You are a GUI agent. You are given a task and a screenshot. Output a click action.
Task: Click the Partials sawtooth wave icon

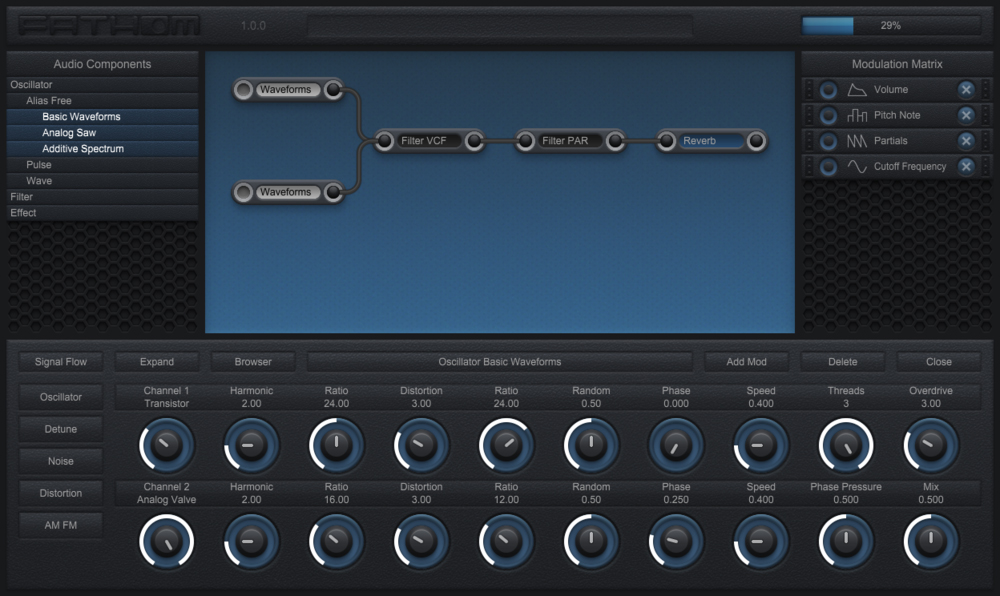click(857, 141)
